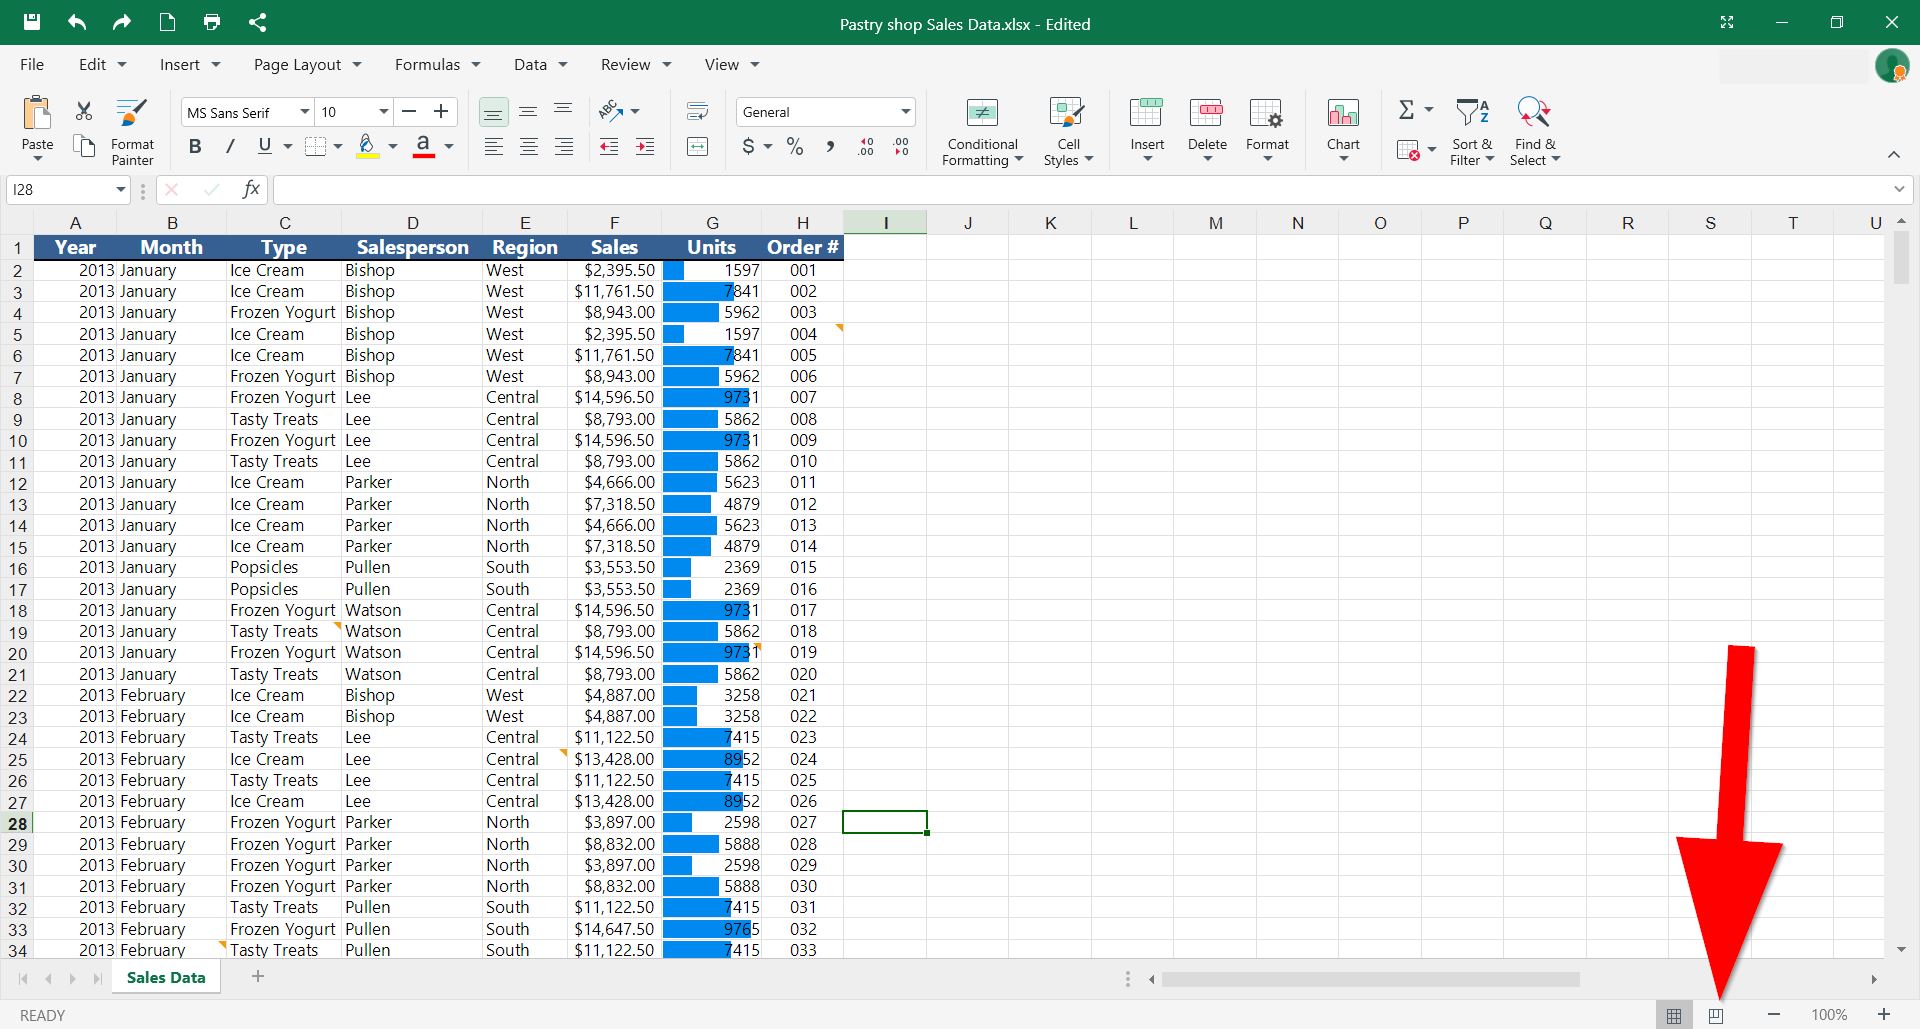Apply bold formatting to selected cell
Screen dimensions: 1920x1029
tap(195, 146)
